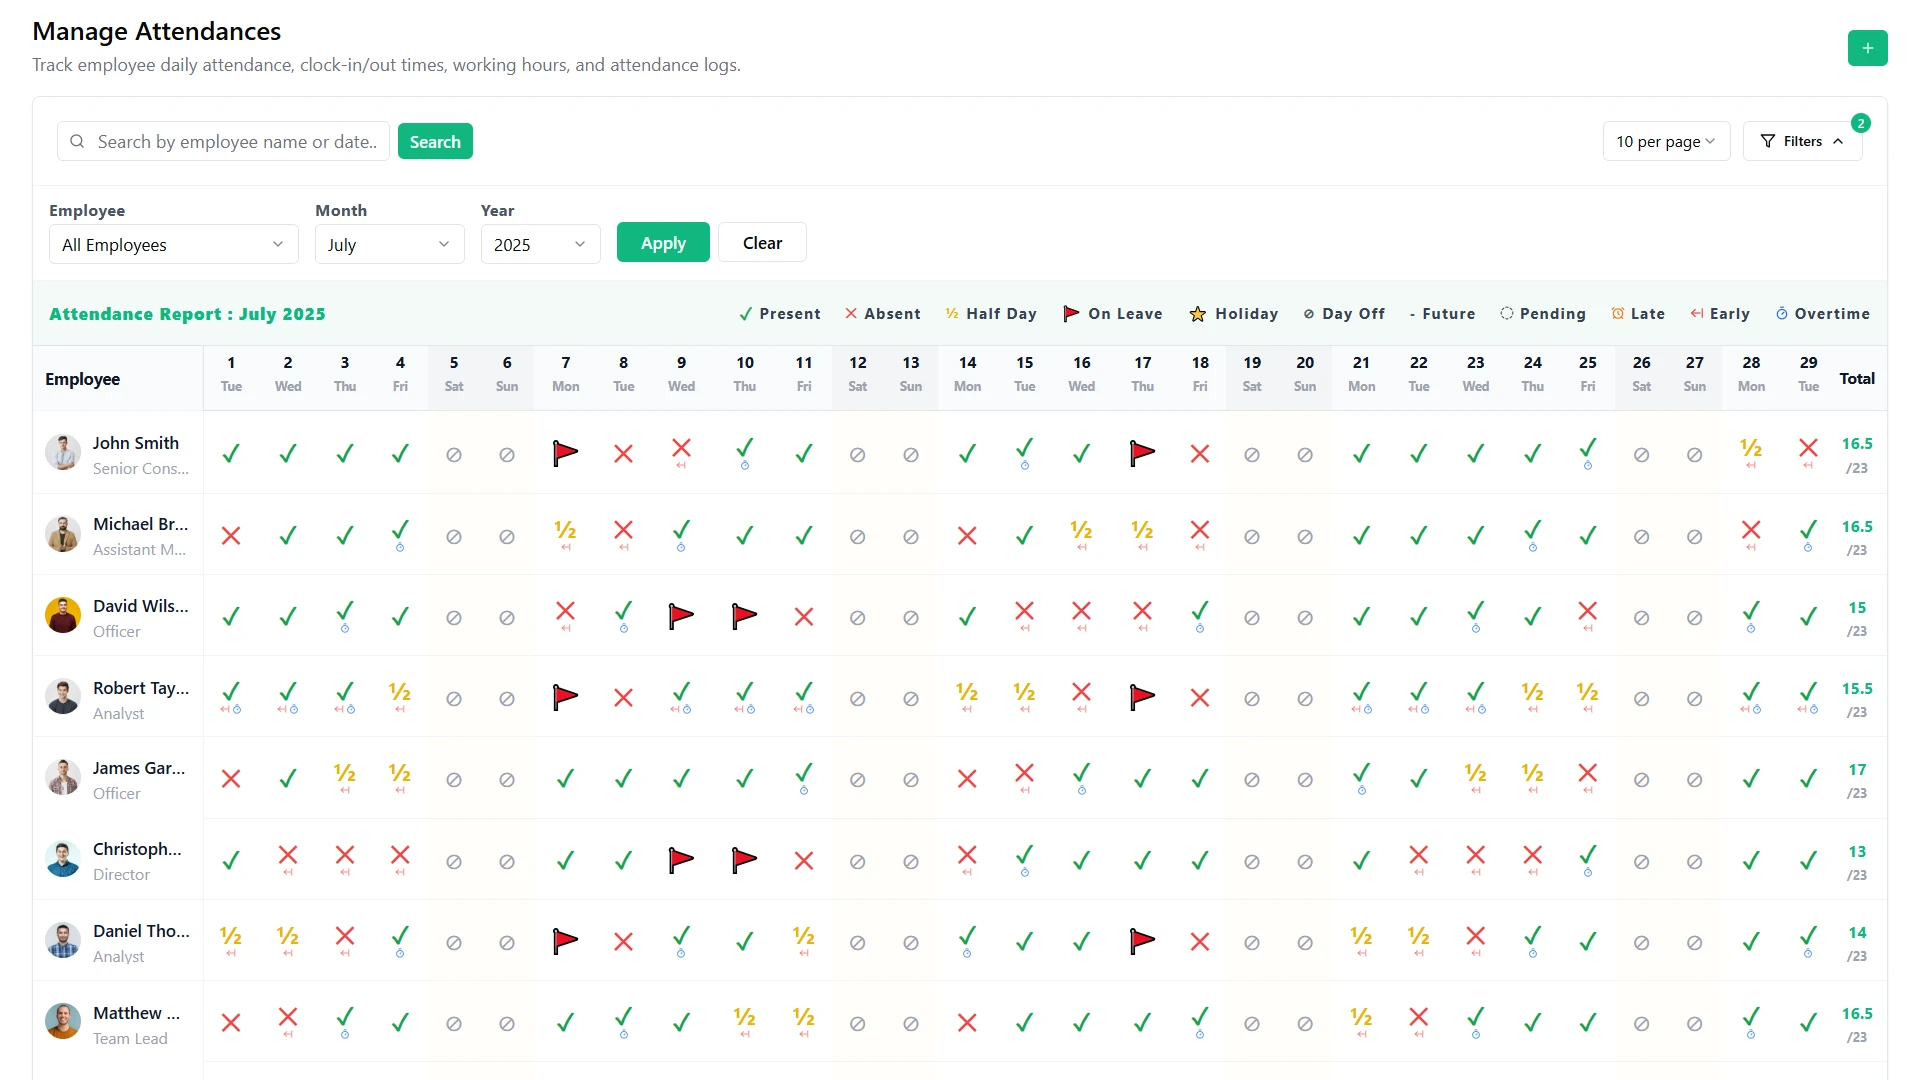Image resolution: width=1920 pixels, height=1080 pixels.
Task: Click Christoph...'s present checkmark on day 28
Action: click(1751, 861)
